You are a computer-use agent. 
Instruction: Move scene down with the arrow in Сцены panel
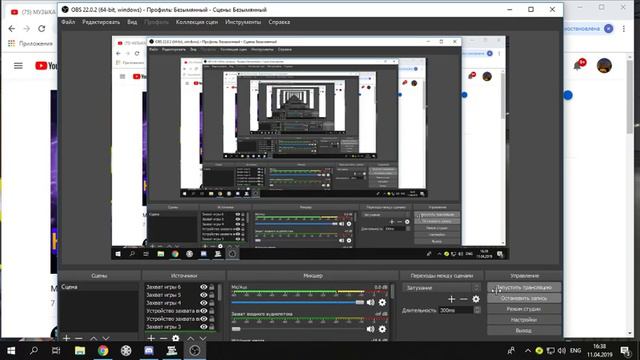106,338
